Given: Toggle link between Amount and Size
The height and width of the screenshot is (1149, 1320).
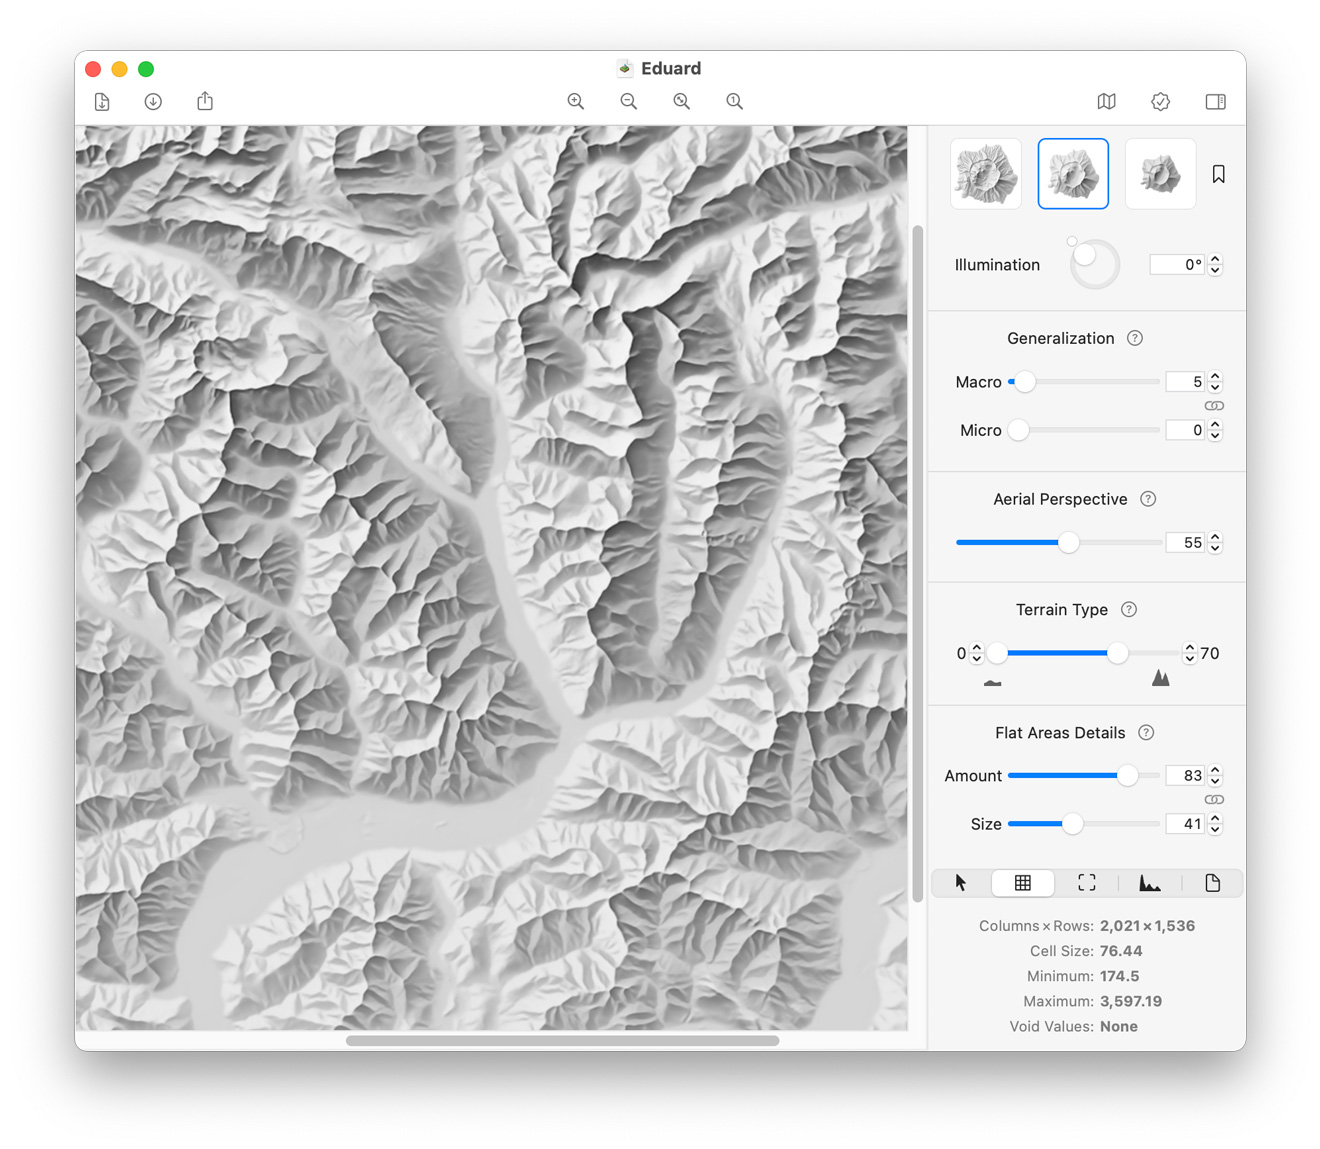Looking at the screenshot, I should point(1214,800).
